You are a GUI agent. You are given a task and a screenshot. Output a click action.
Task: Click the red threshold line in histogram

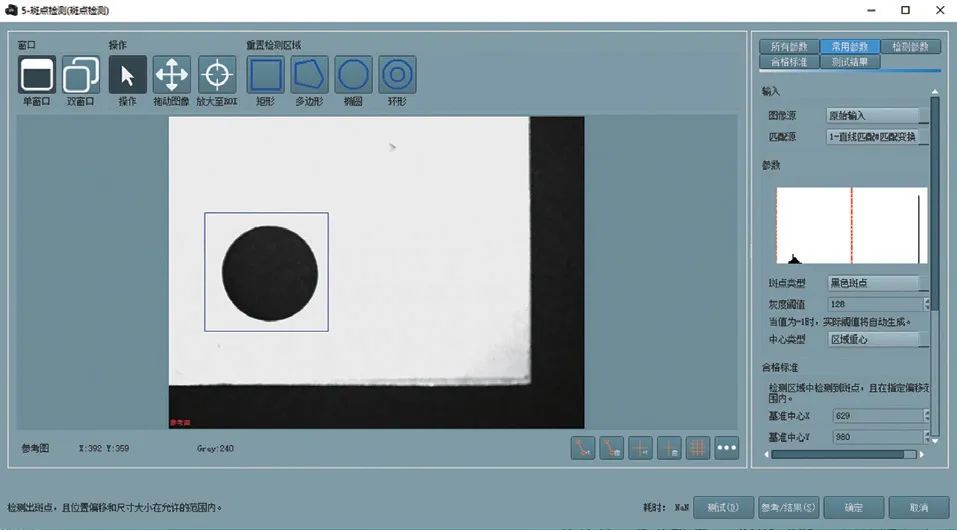(851, 225)
